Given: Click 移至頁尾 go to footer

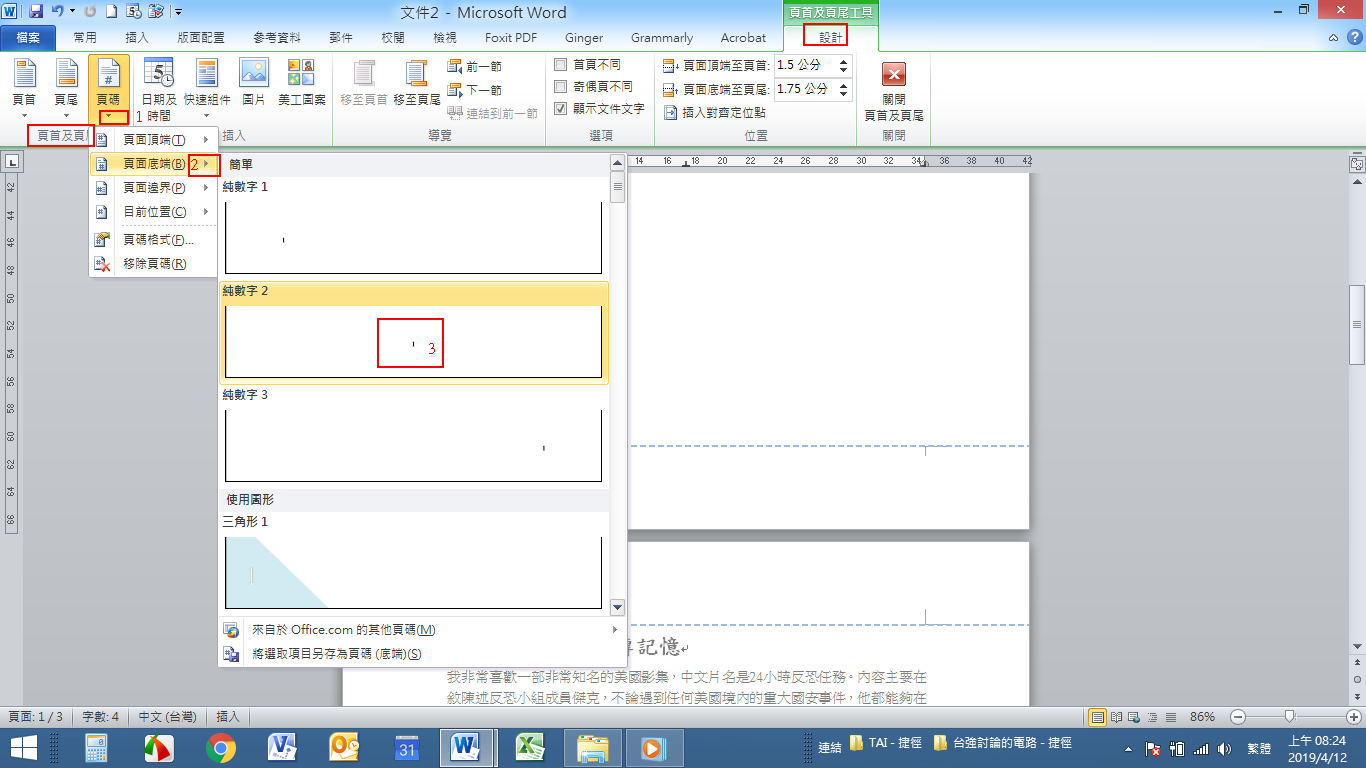Looking at the screenshot, I should point(417,82).
